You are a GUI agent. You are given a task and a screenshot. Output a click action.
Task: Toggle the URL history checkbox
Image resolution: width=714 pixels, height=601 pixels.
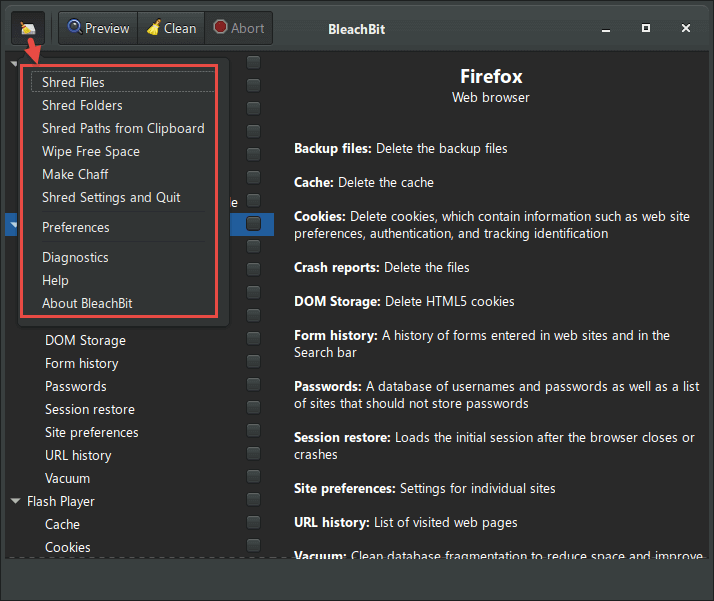[x=254, y=453]
